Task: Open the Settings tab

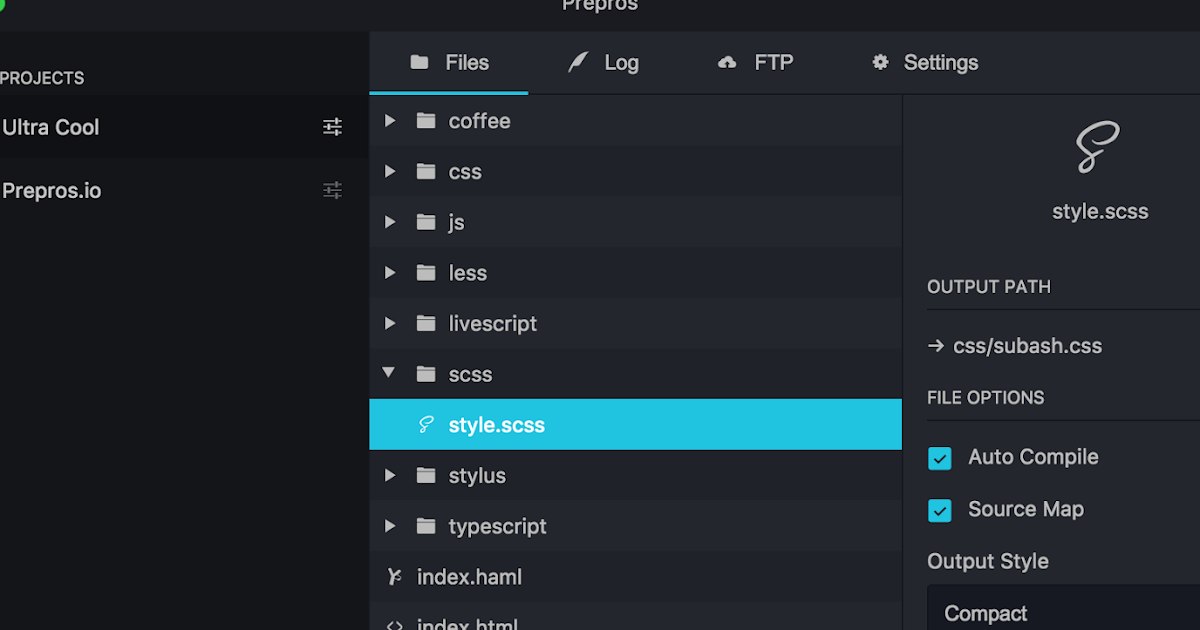Action: (925, 62)
